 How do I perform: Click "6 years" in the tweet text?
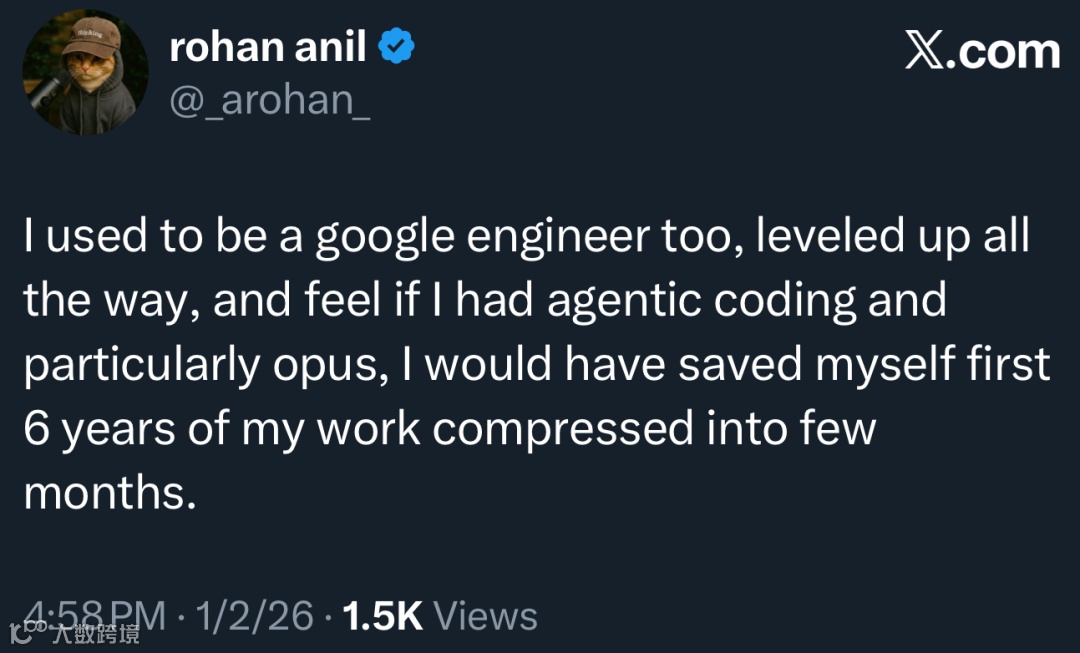coord(99,430)
